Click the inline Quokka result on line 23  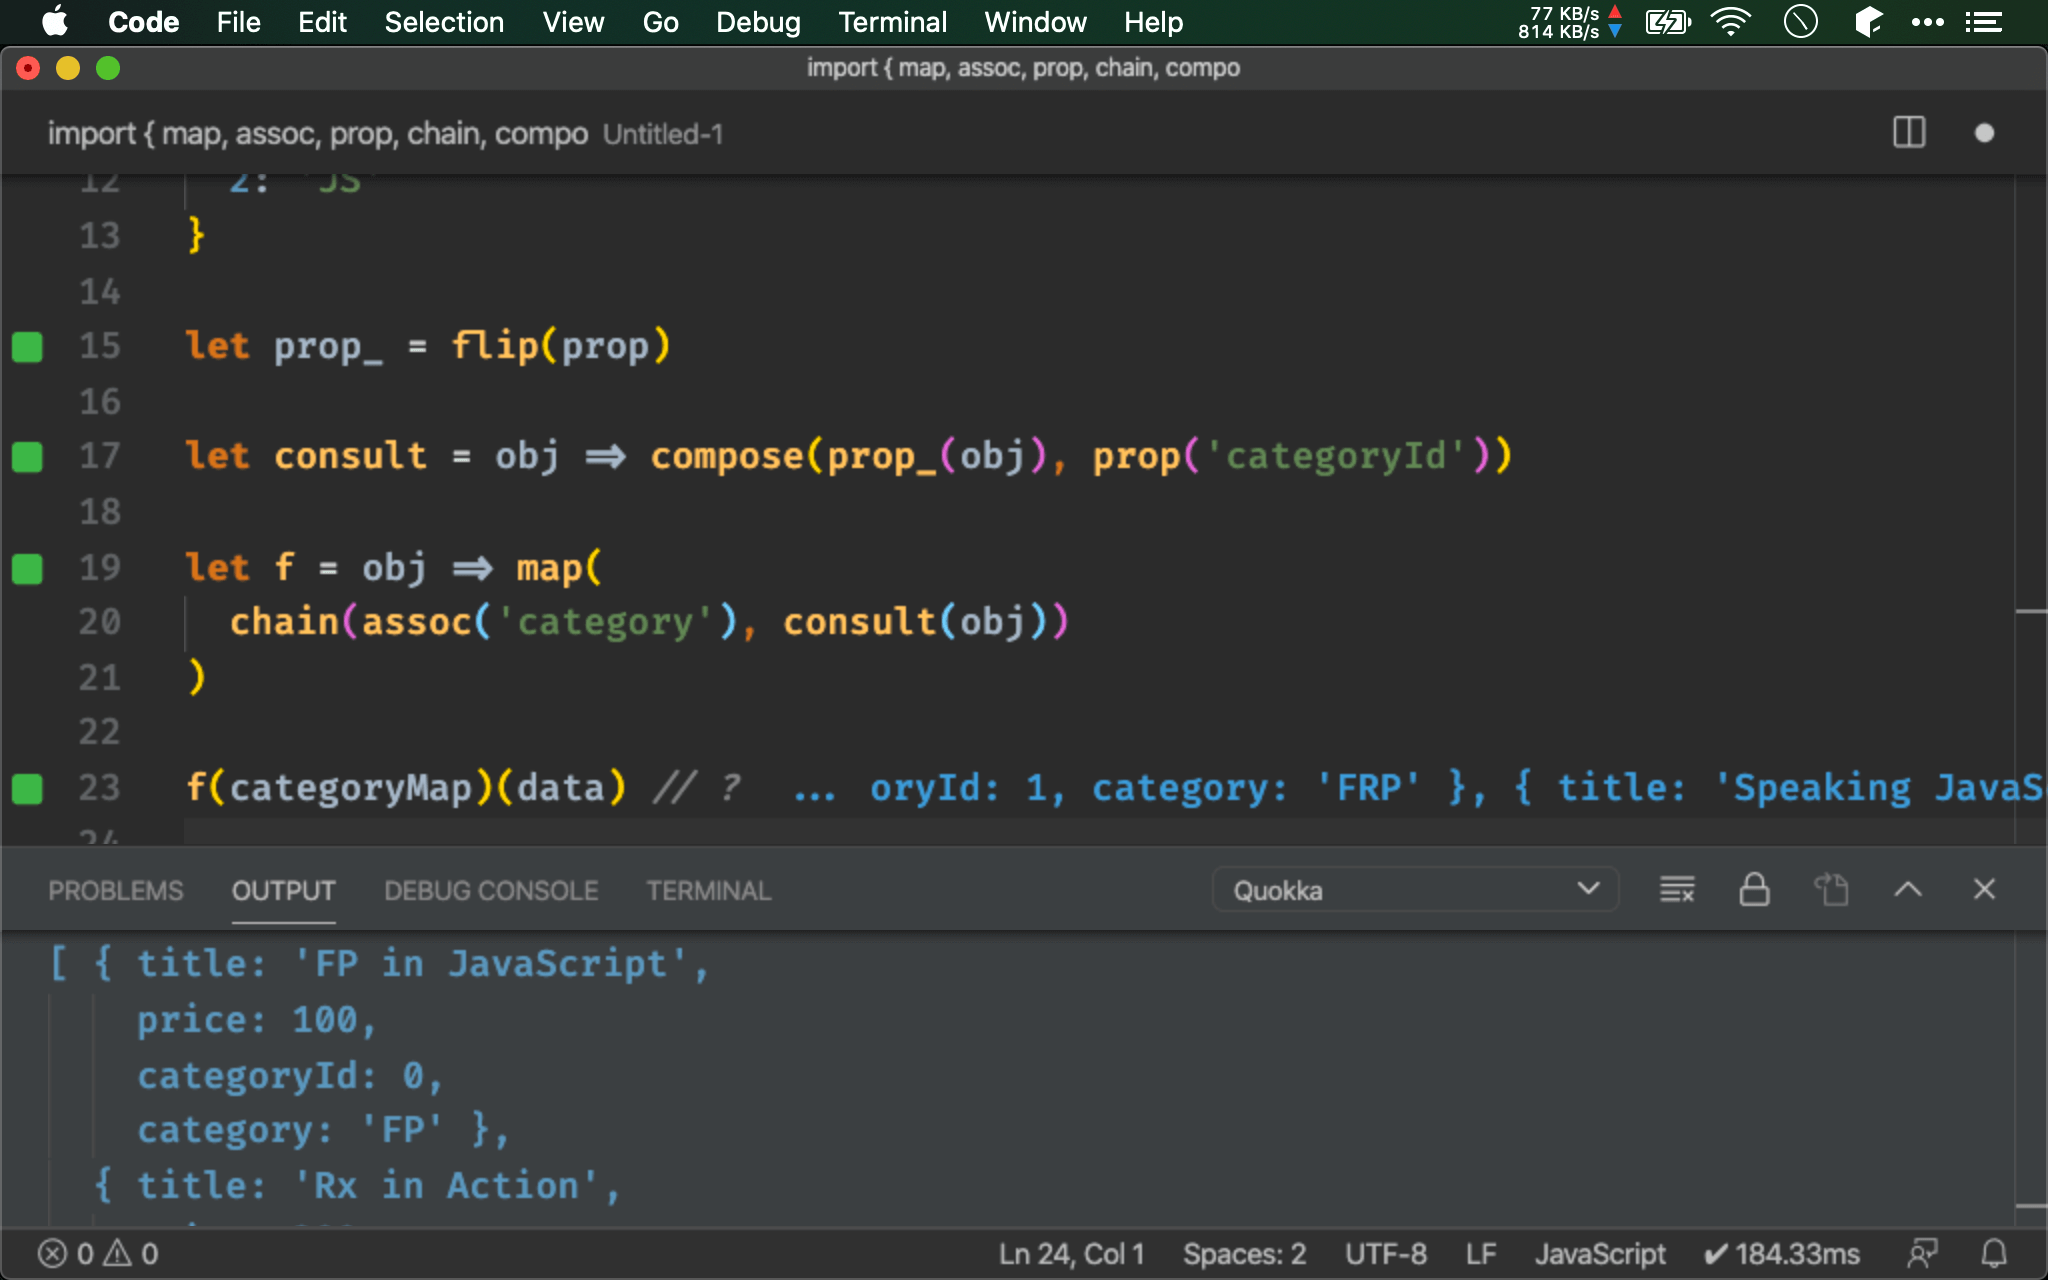[1417, 788]
